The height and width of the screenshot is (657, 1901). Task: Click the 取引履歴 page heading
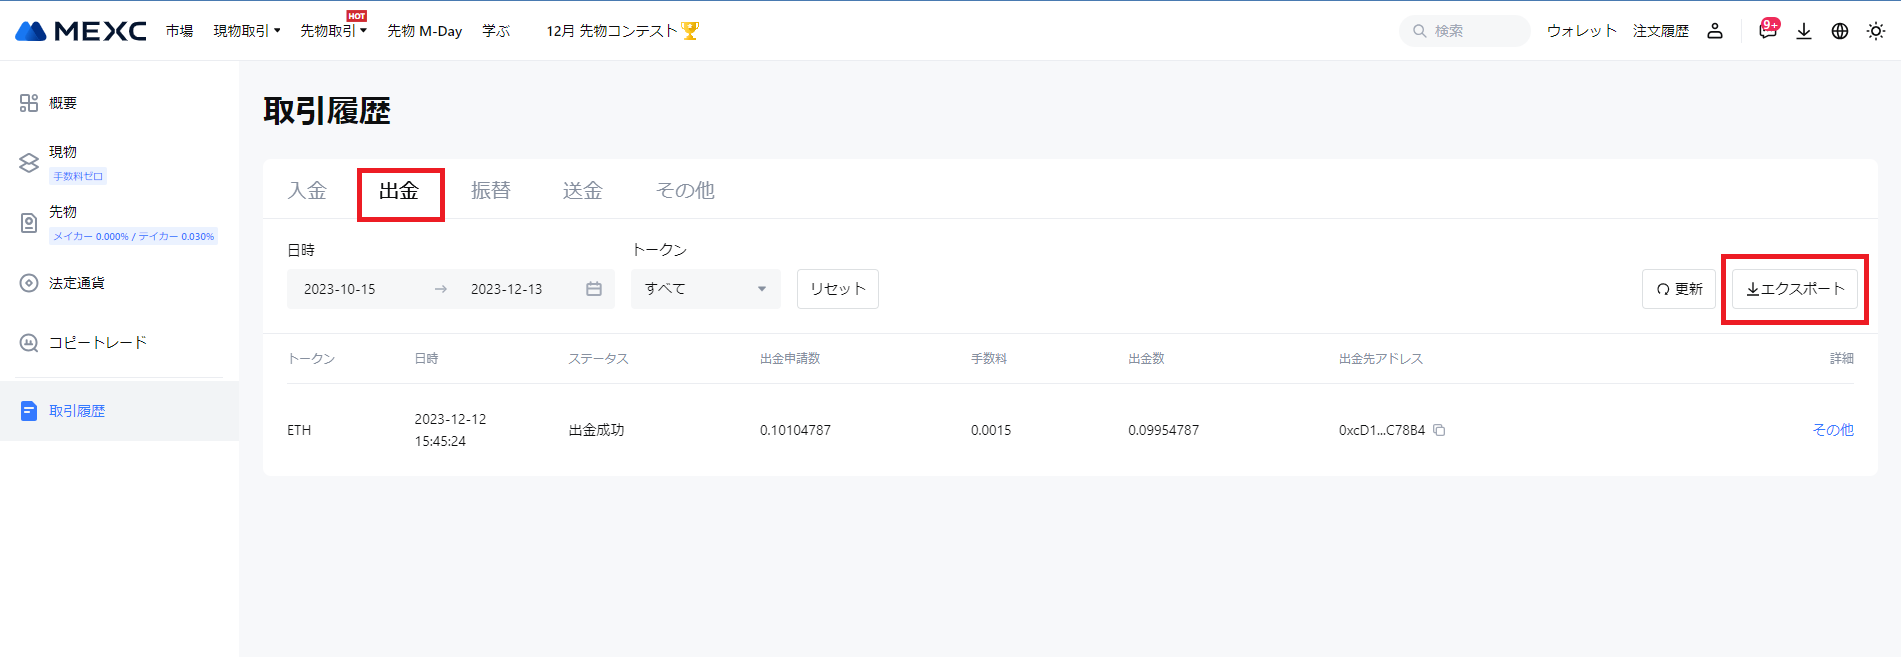[327, 111]
